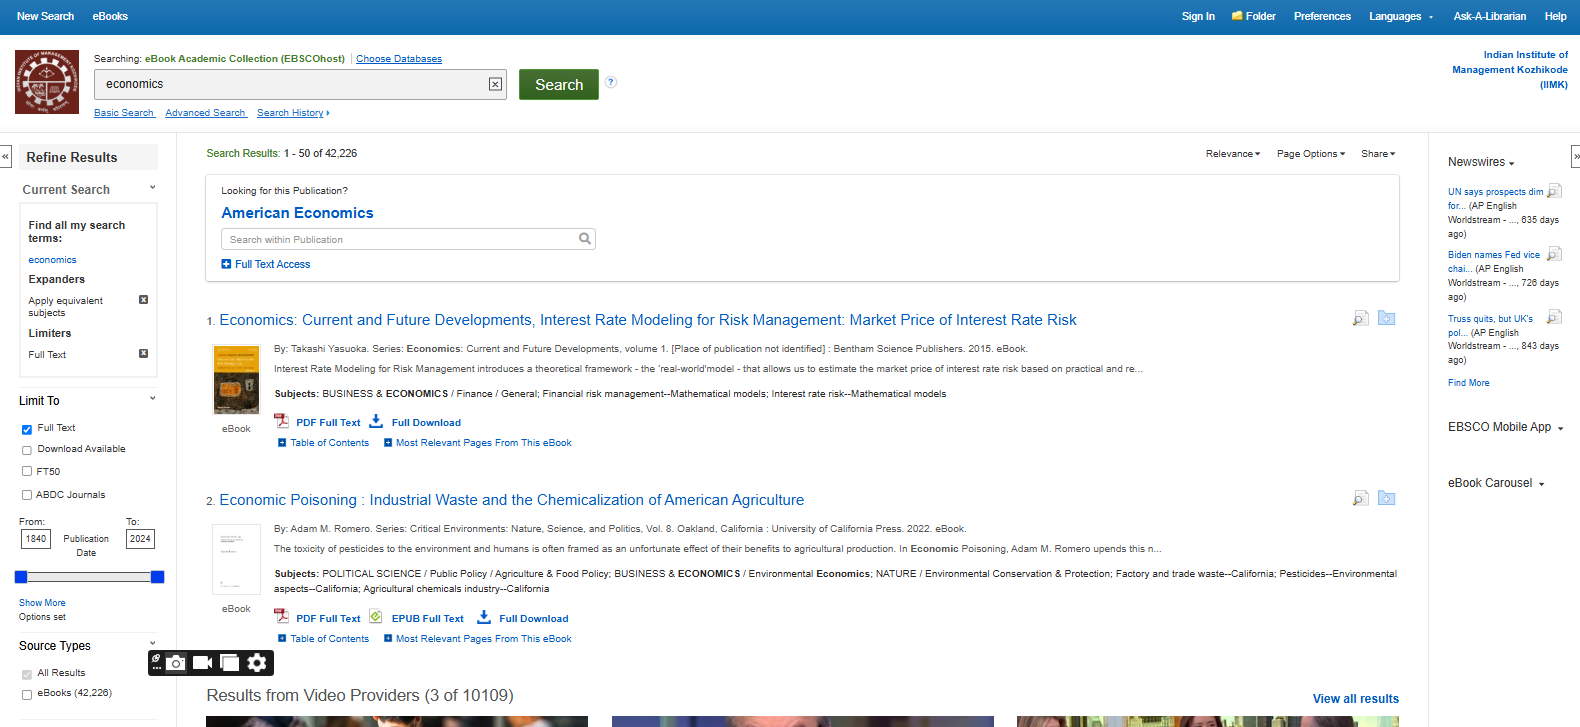Open the Advanced Search link

pos(205,113)
